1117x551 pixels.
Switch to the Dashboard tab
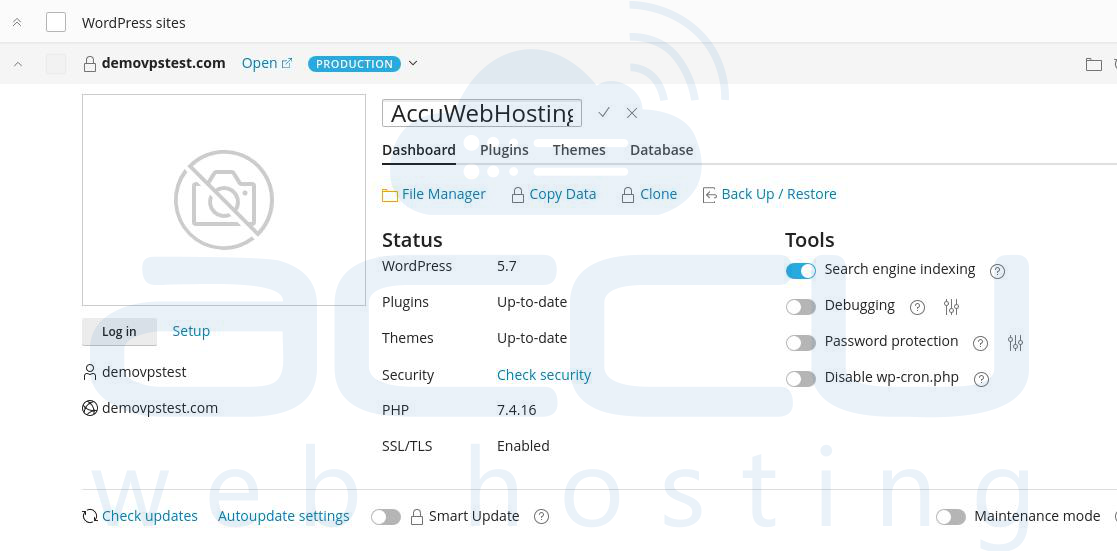[419, 150]
